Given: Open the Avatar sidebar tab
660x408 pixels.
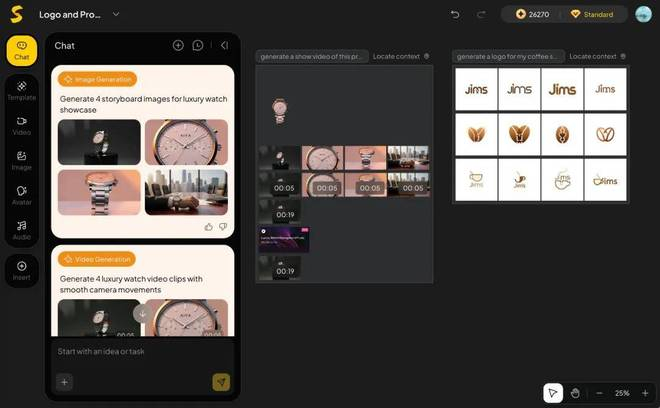Looking at the screenshot, I should click(21, 196).
